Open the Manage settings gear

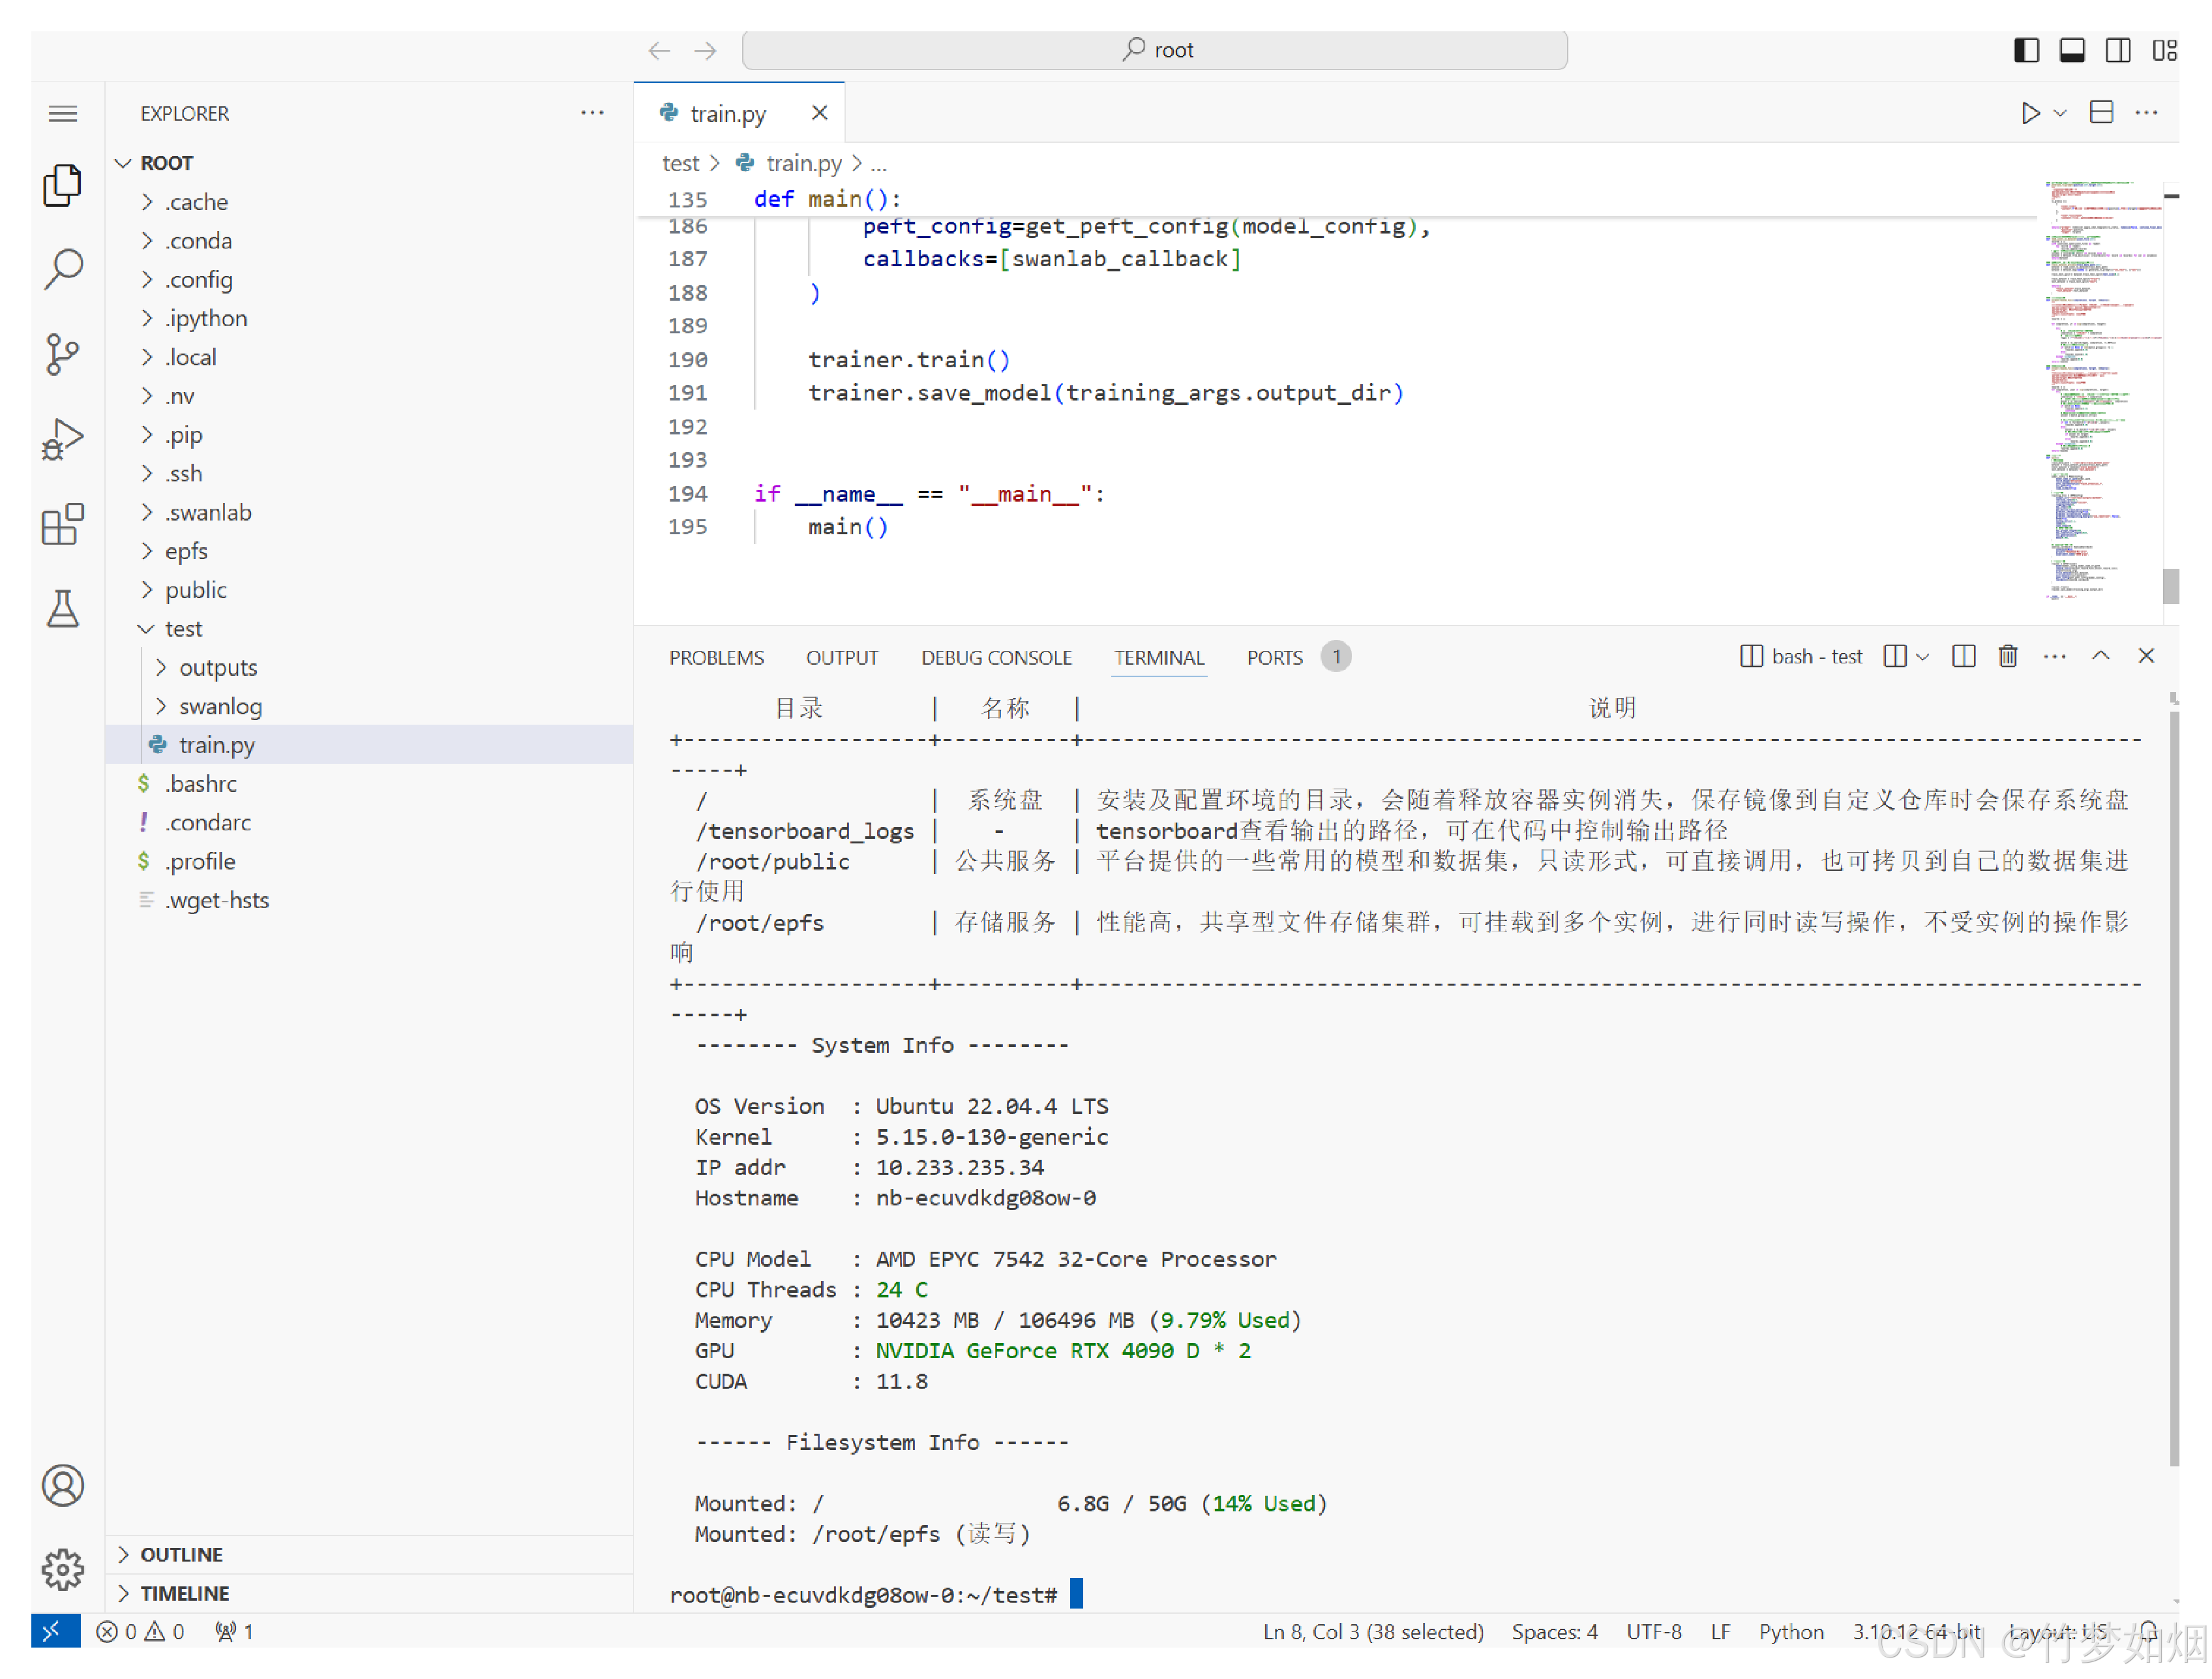click(x=63, y=1569)
